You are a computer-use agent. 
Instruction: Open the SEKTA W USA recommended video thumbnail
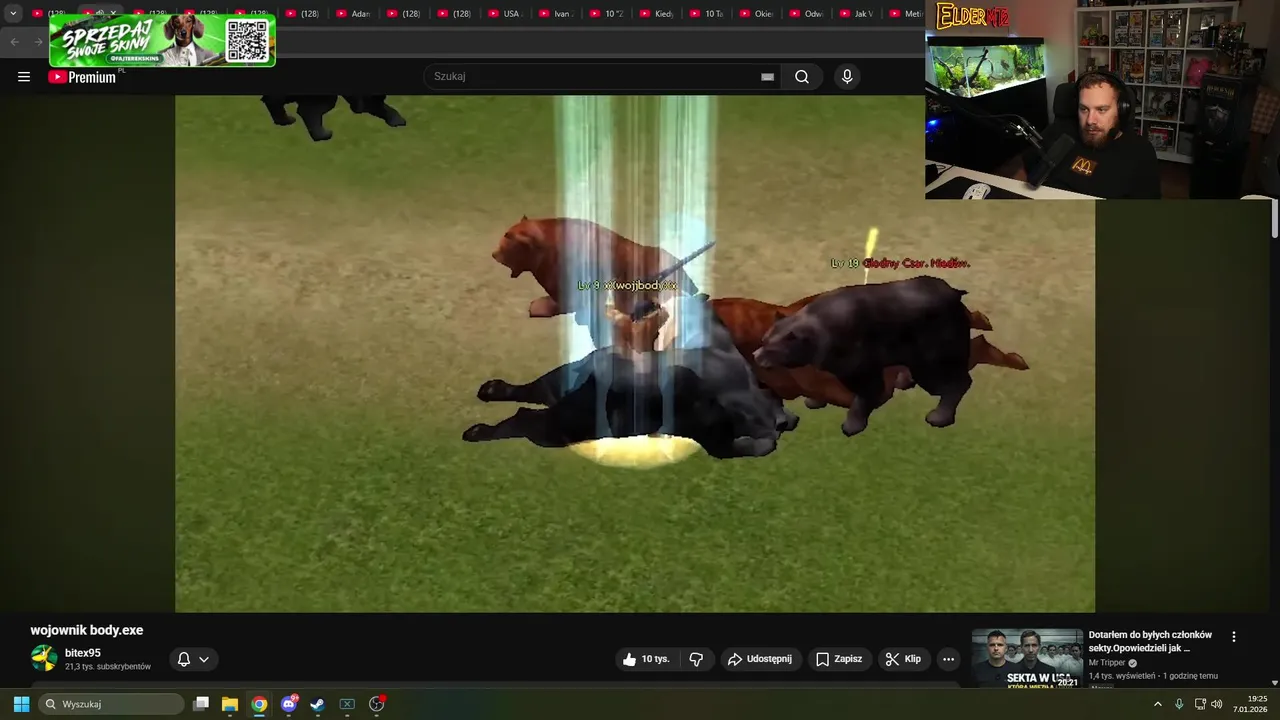pyautogui.click(x=1027, y=658)
